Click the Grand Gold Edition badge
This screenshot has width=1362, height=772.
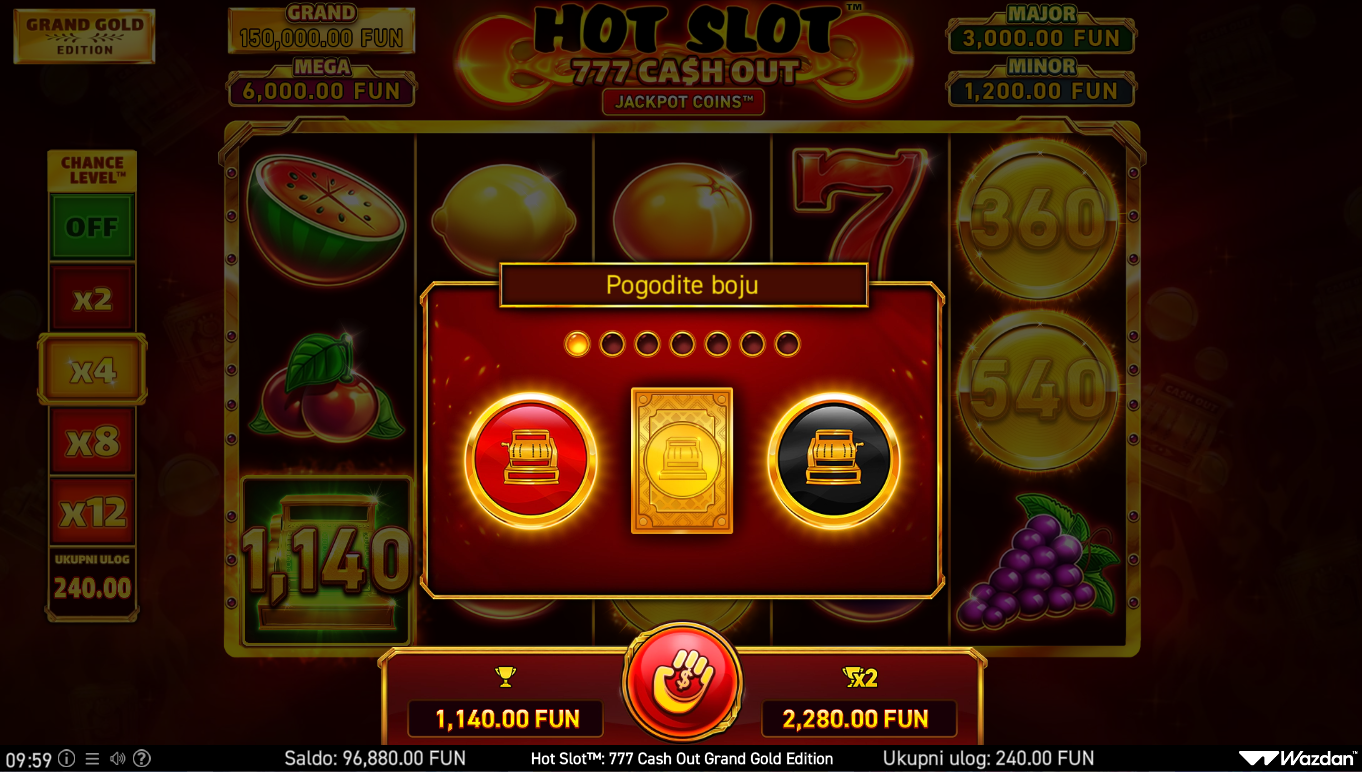[x=84, y=37]
